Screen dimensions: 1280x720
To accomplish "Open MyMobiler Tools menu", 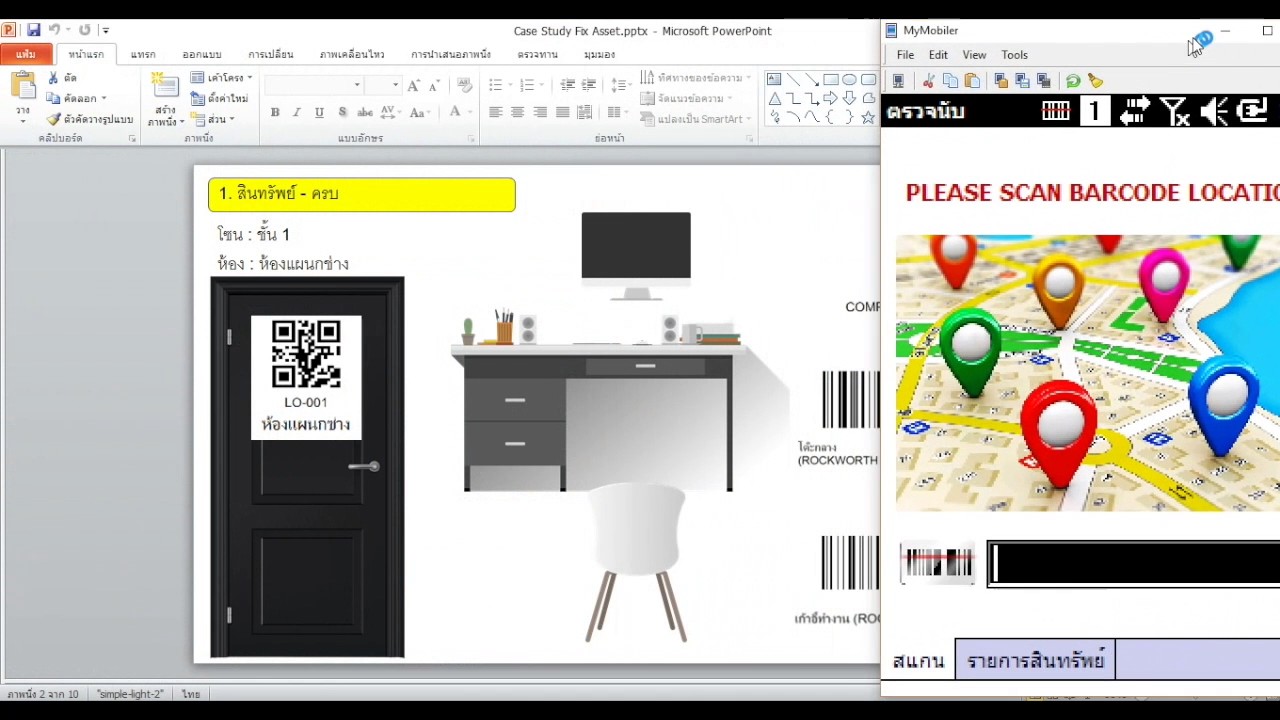I will click(1014, 55).
